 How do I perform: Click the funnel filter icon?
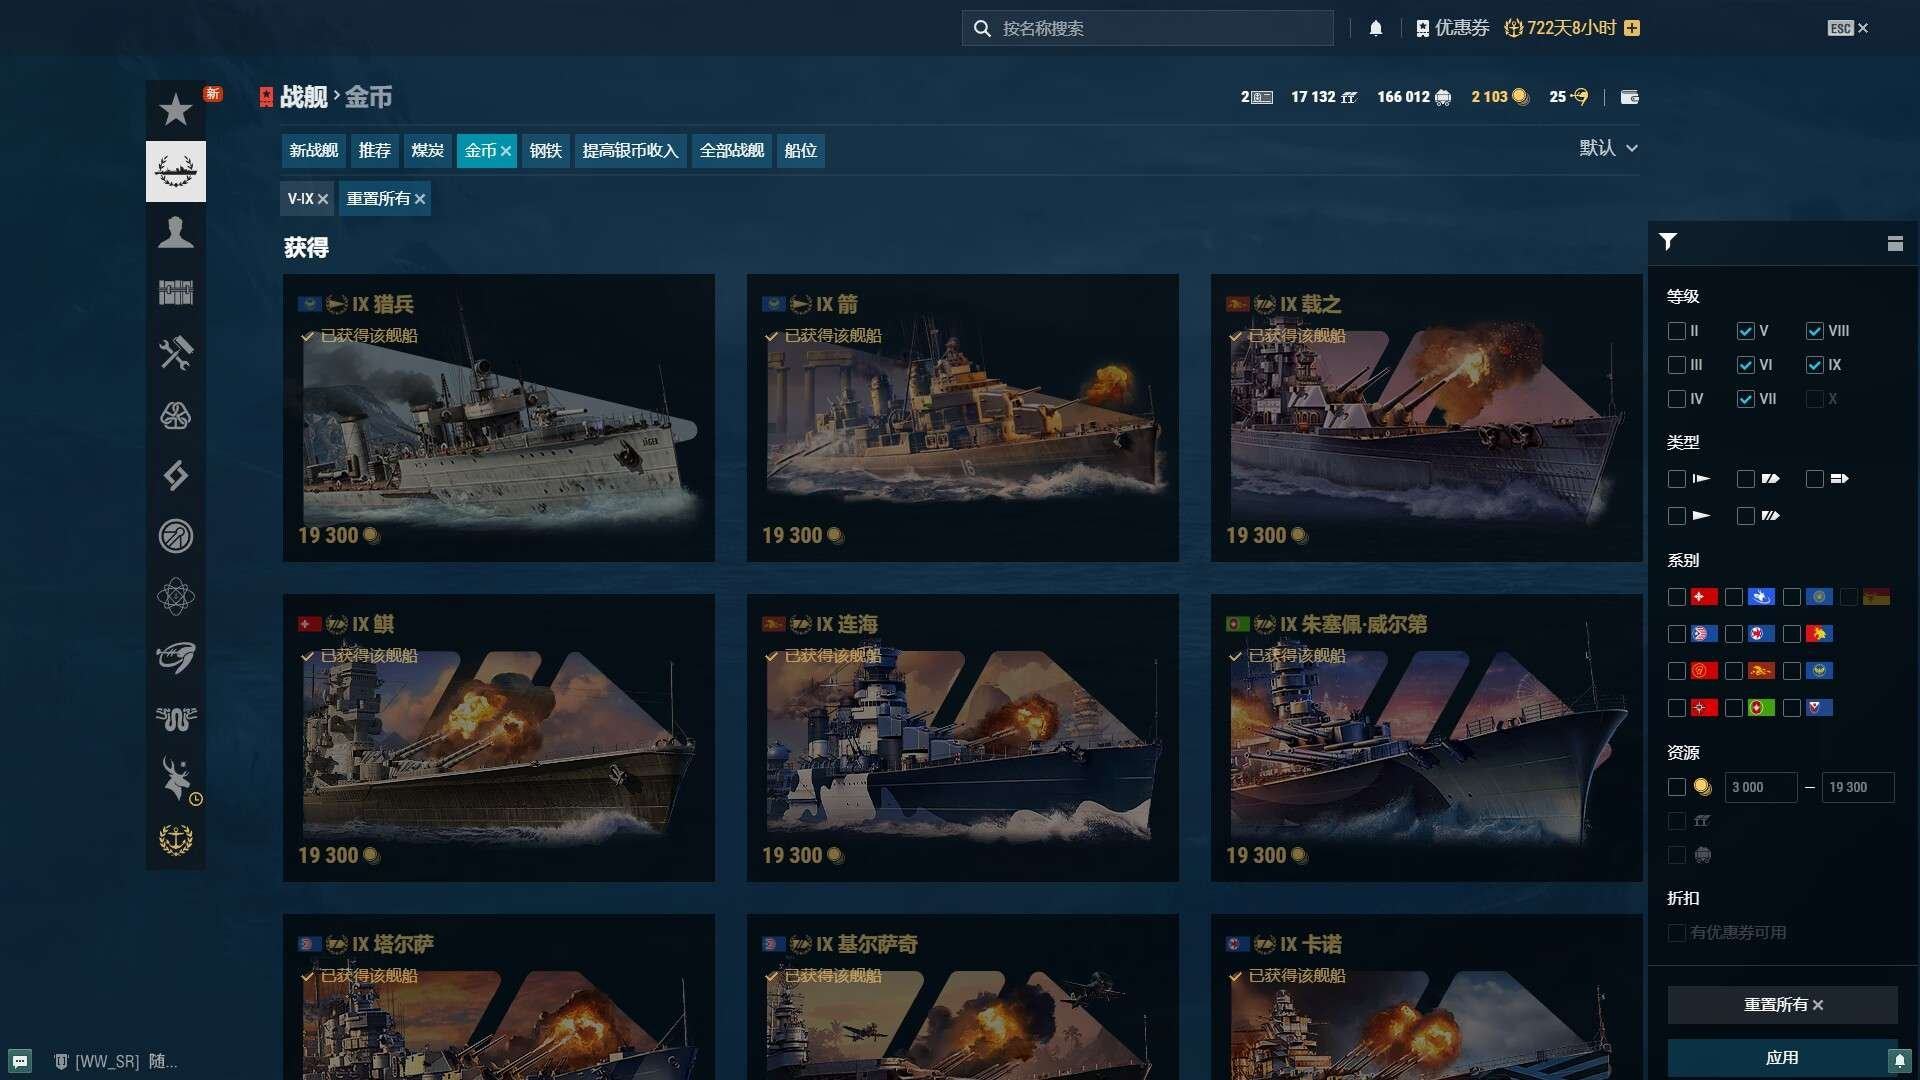tap(1667, 242)
